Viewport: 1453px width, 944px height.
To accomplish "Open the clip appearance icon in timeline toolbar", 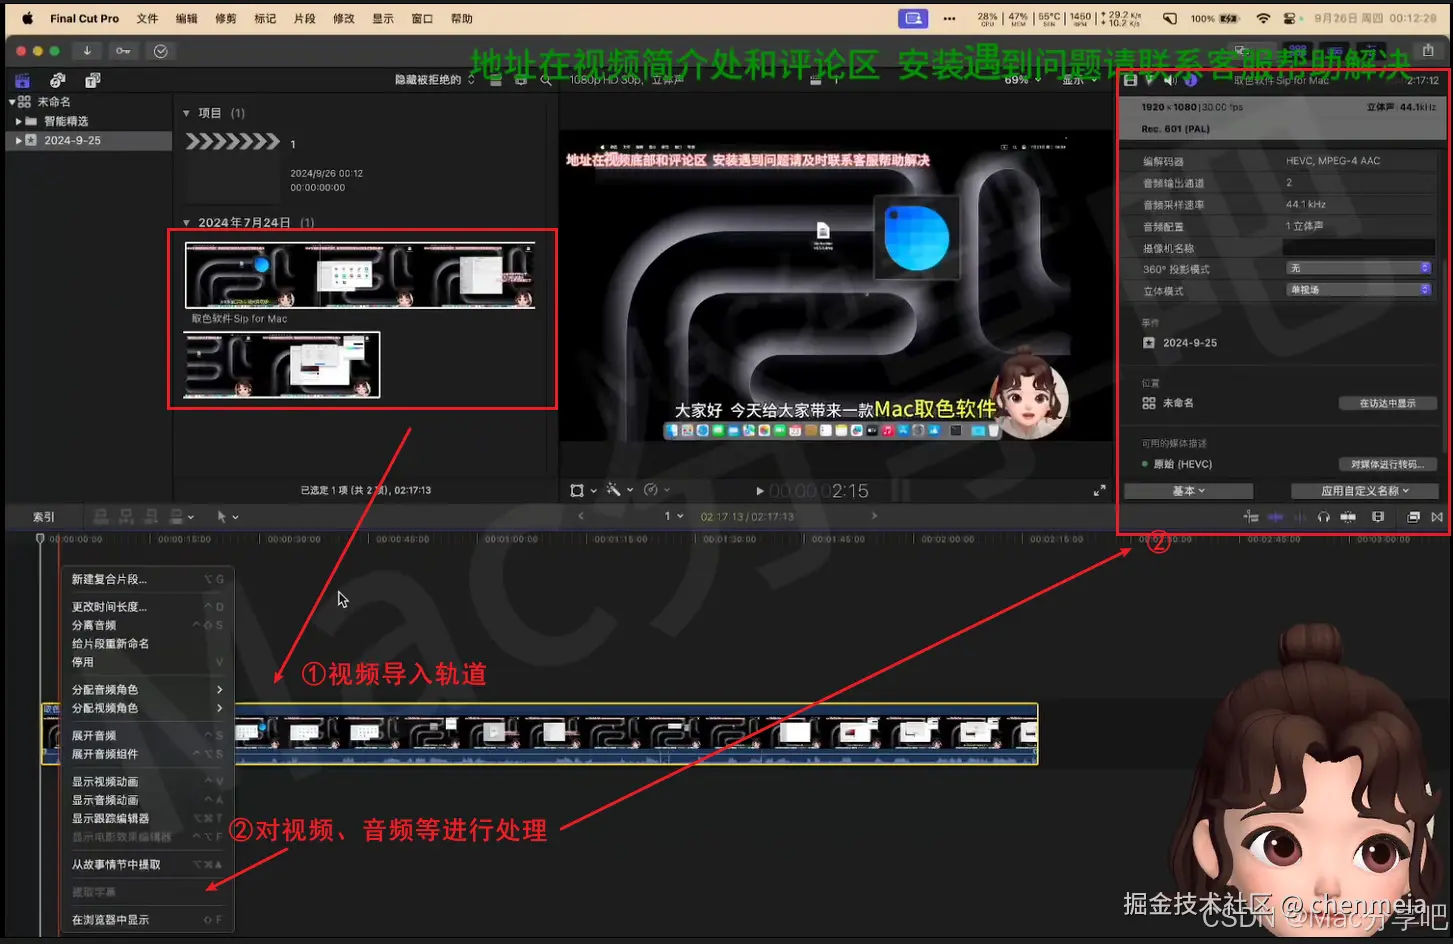I will [x=1379, y=517].
